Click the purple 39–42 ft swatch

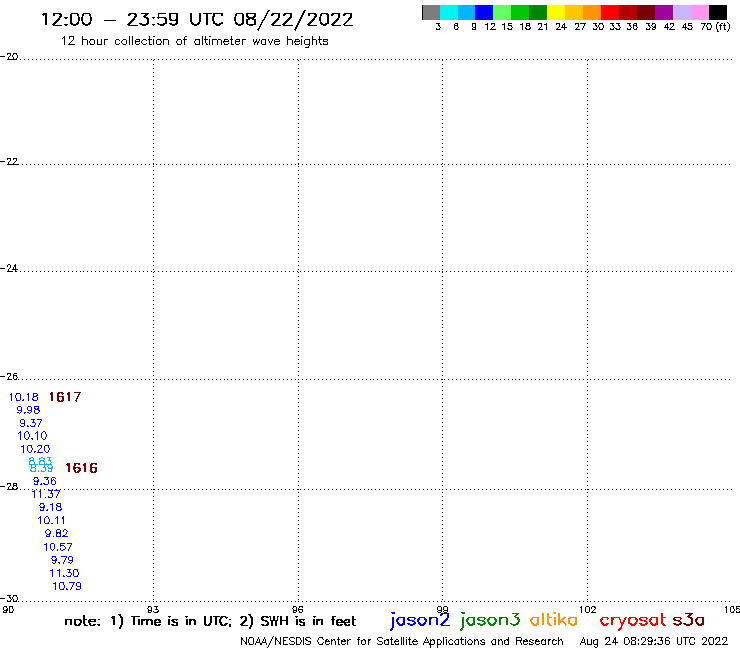(x=664, y=12)
